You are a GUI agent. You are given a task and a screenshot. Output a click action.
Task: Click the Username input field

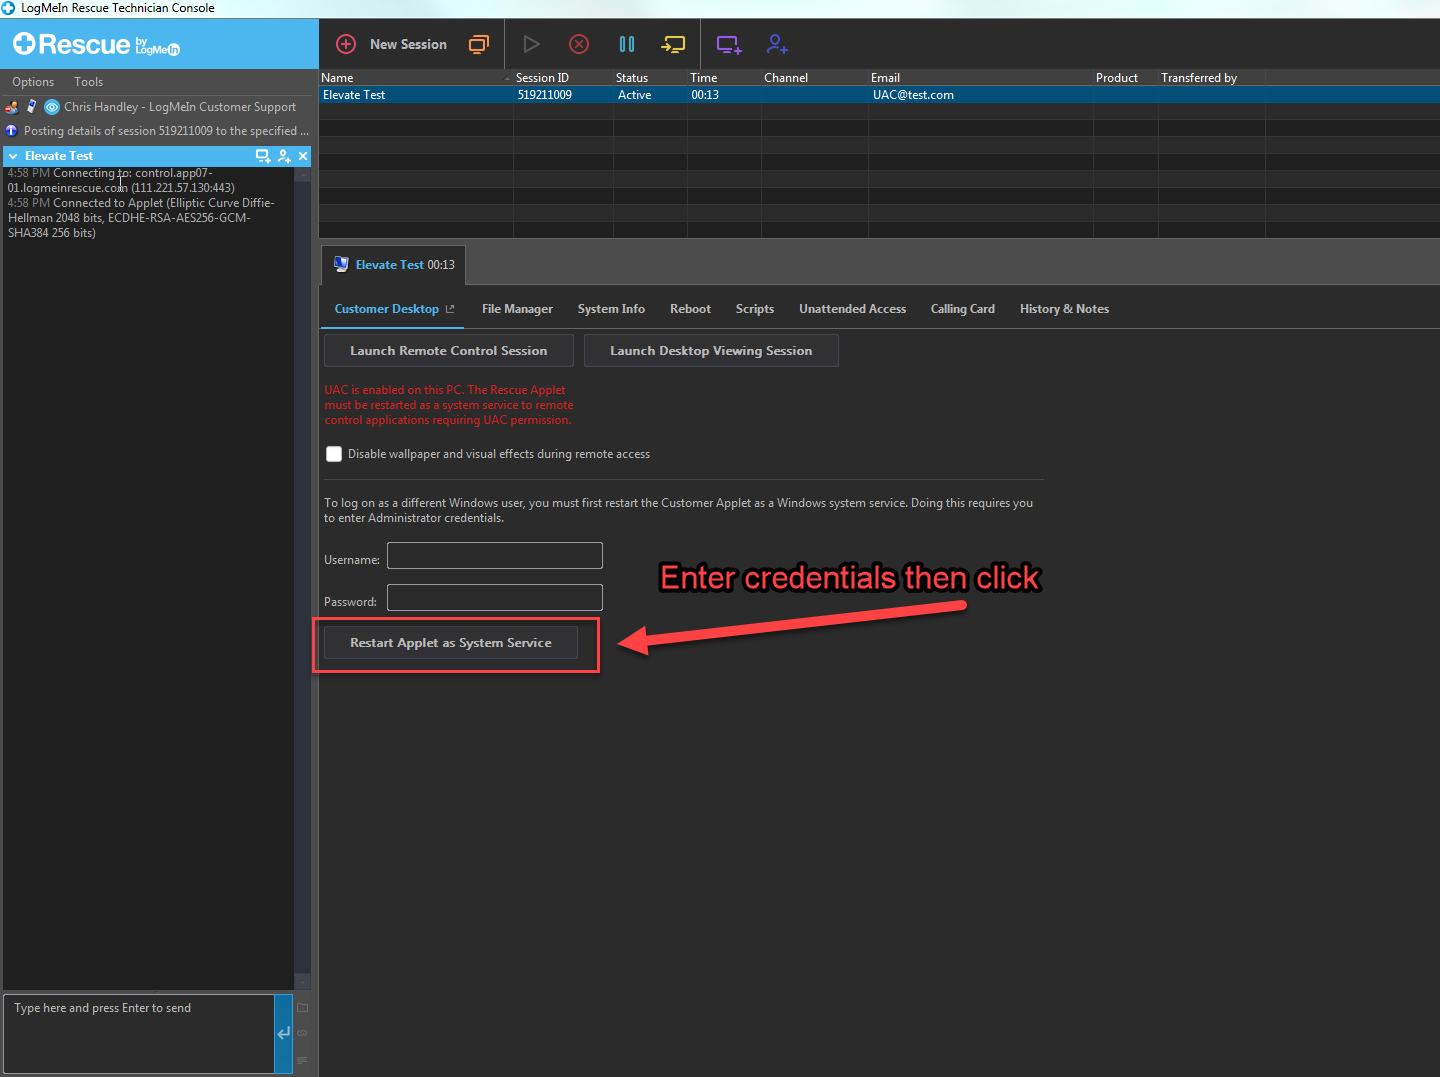pyautogui.click(x=495, y=556)
